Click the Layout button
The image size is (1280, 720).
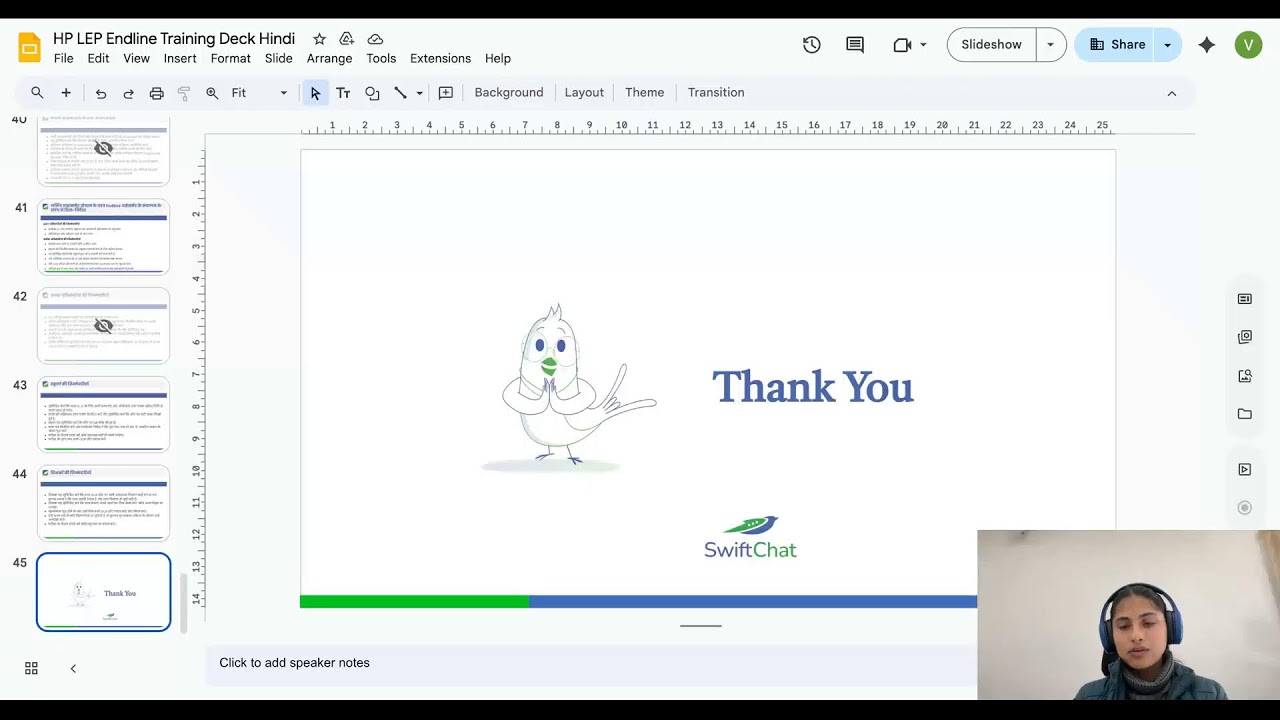(x=584, y=93)
